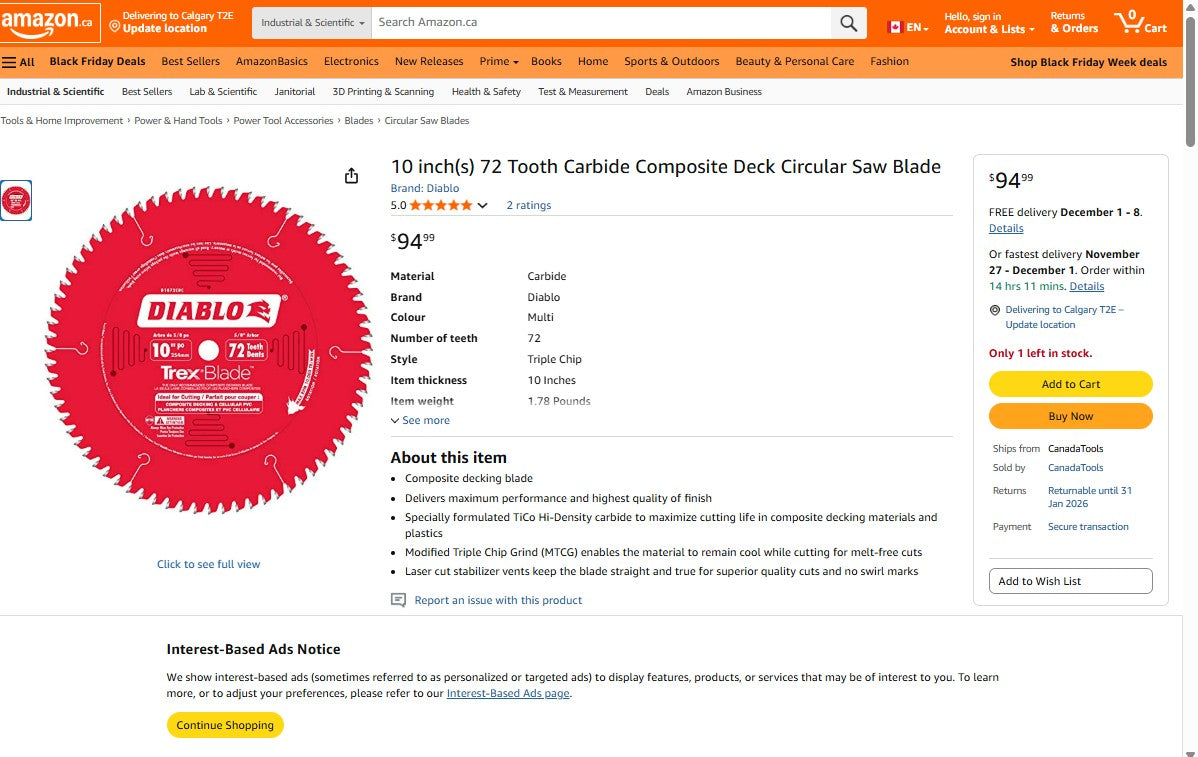Select the Industrial & Scientific search category dropdown
The width and height of the screenshot is (1198, 757).
[311, 22]
